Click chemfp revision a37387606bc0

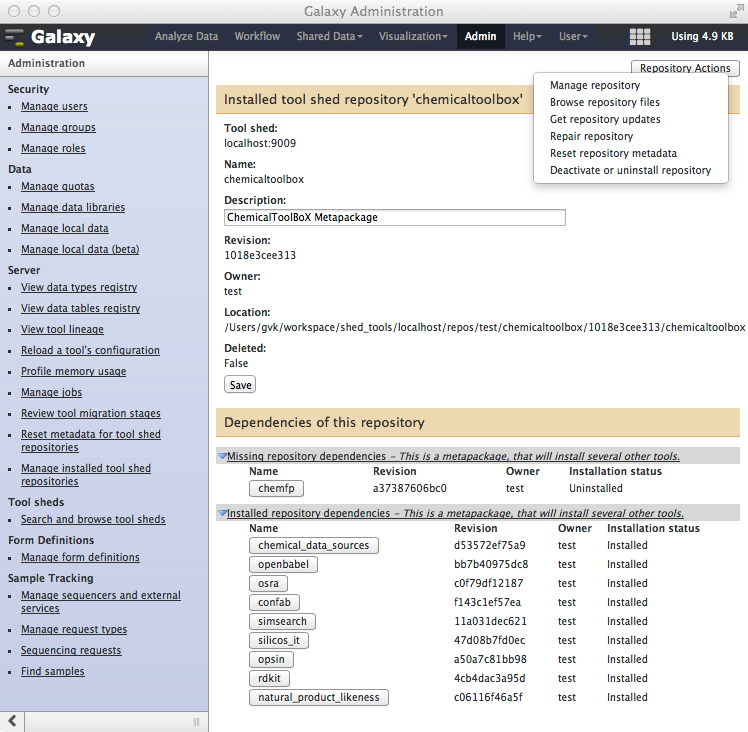(410, 488)
